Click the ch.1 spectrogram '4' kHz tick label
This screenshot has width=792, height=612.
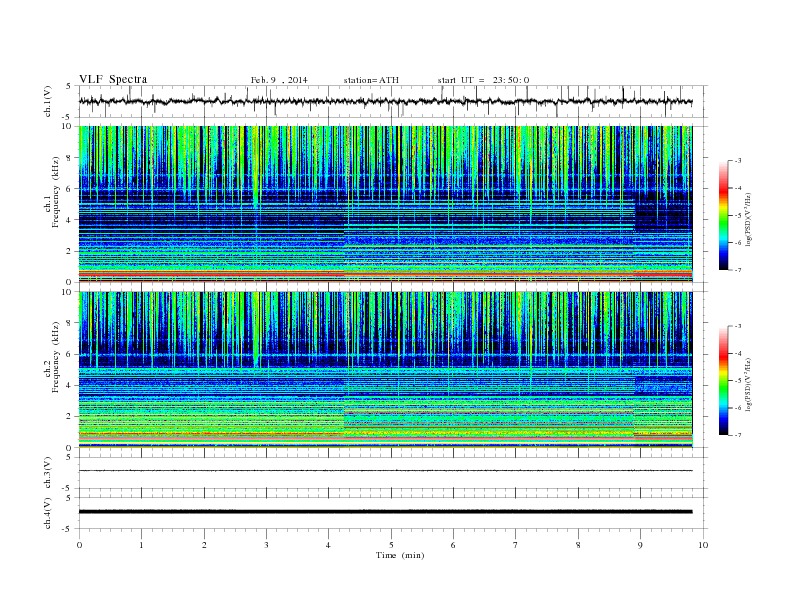coord(70,220)
